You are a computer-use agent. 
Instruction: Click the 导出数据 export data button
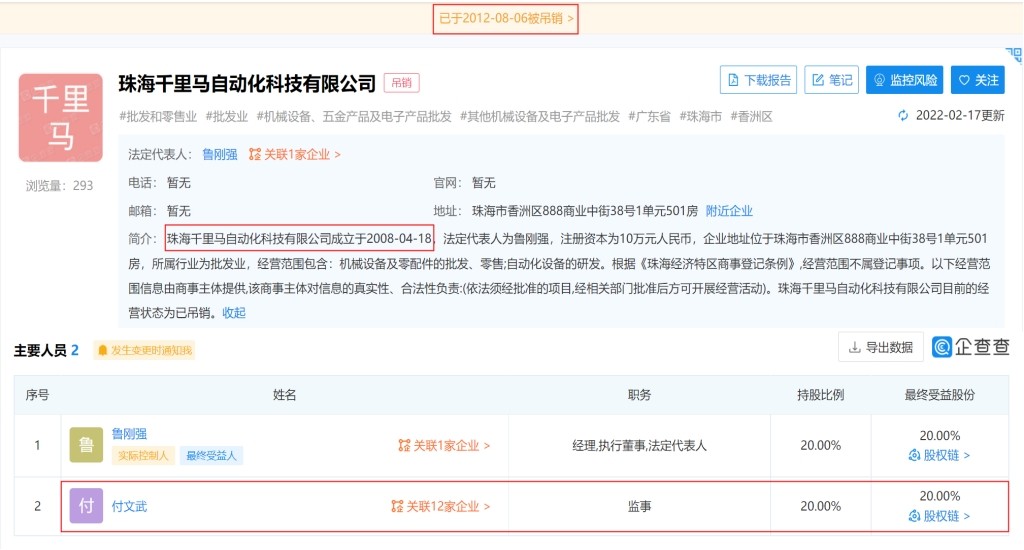point(880,347)
